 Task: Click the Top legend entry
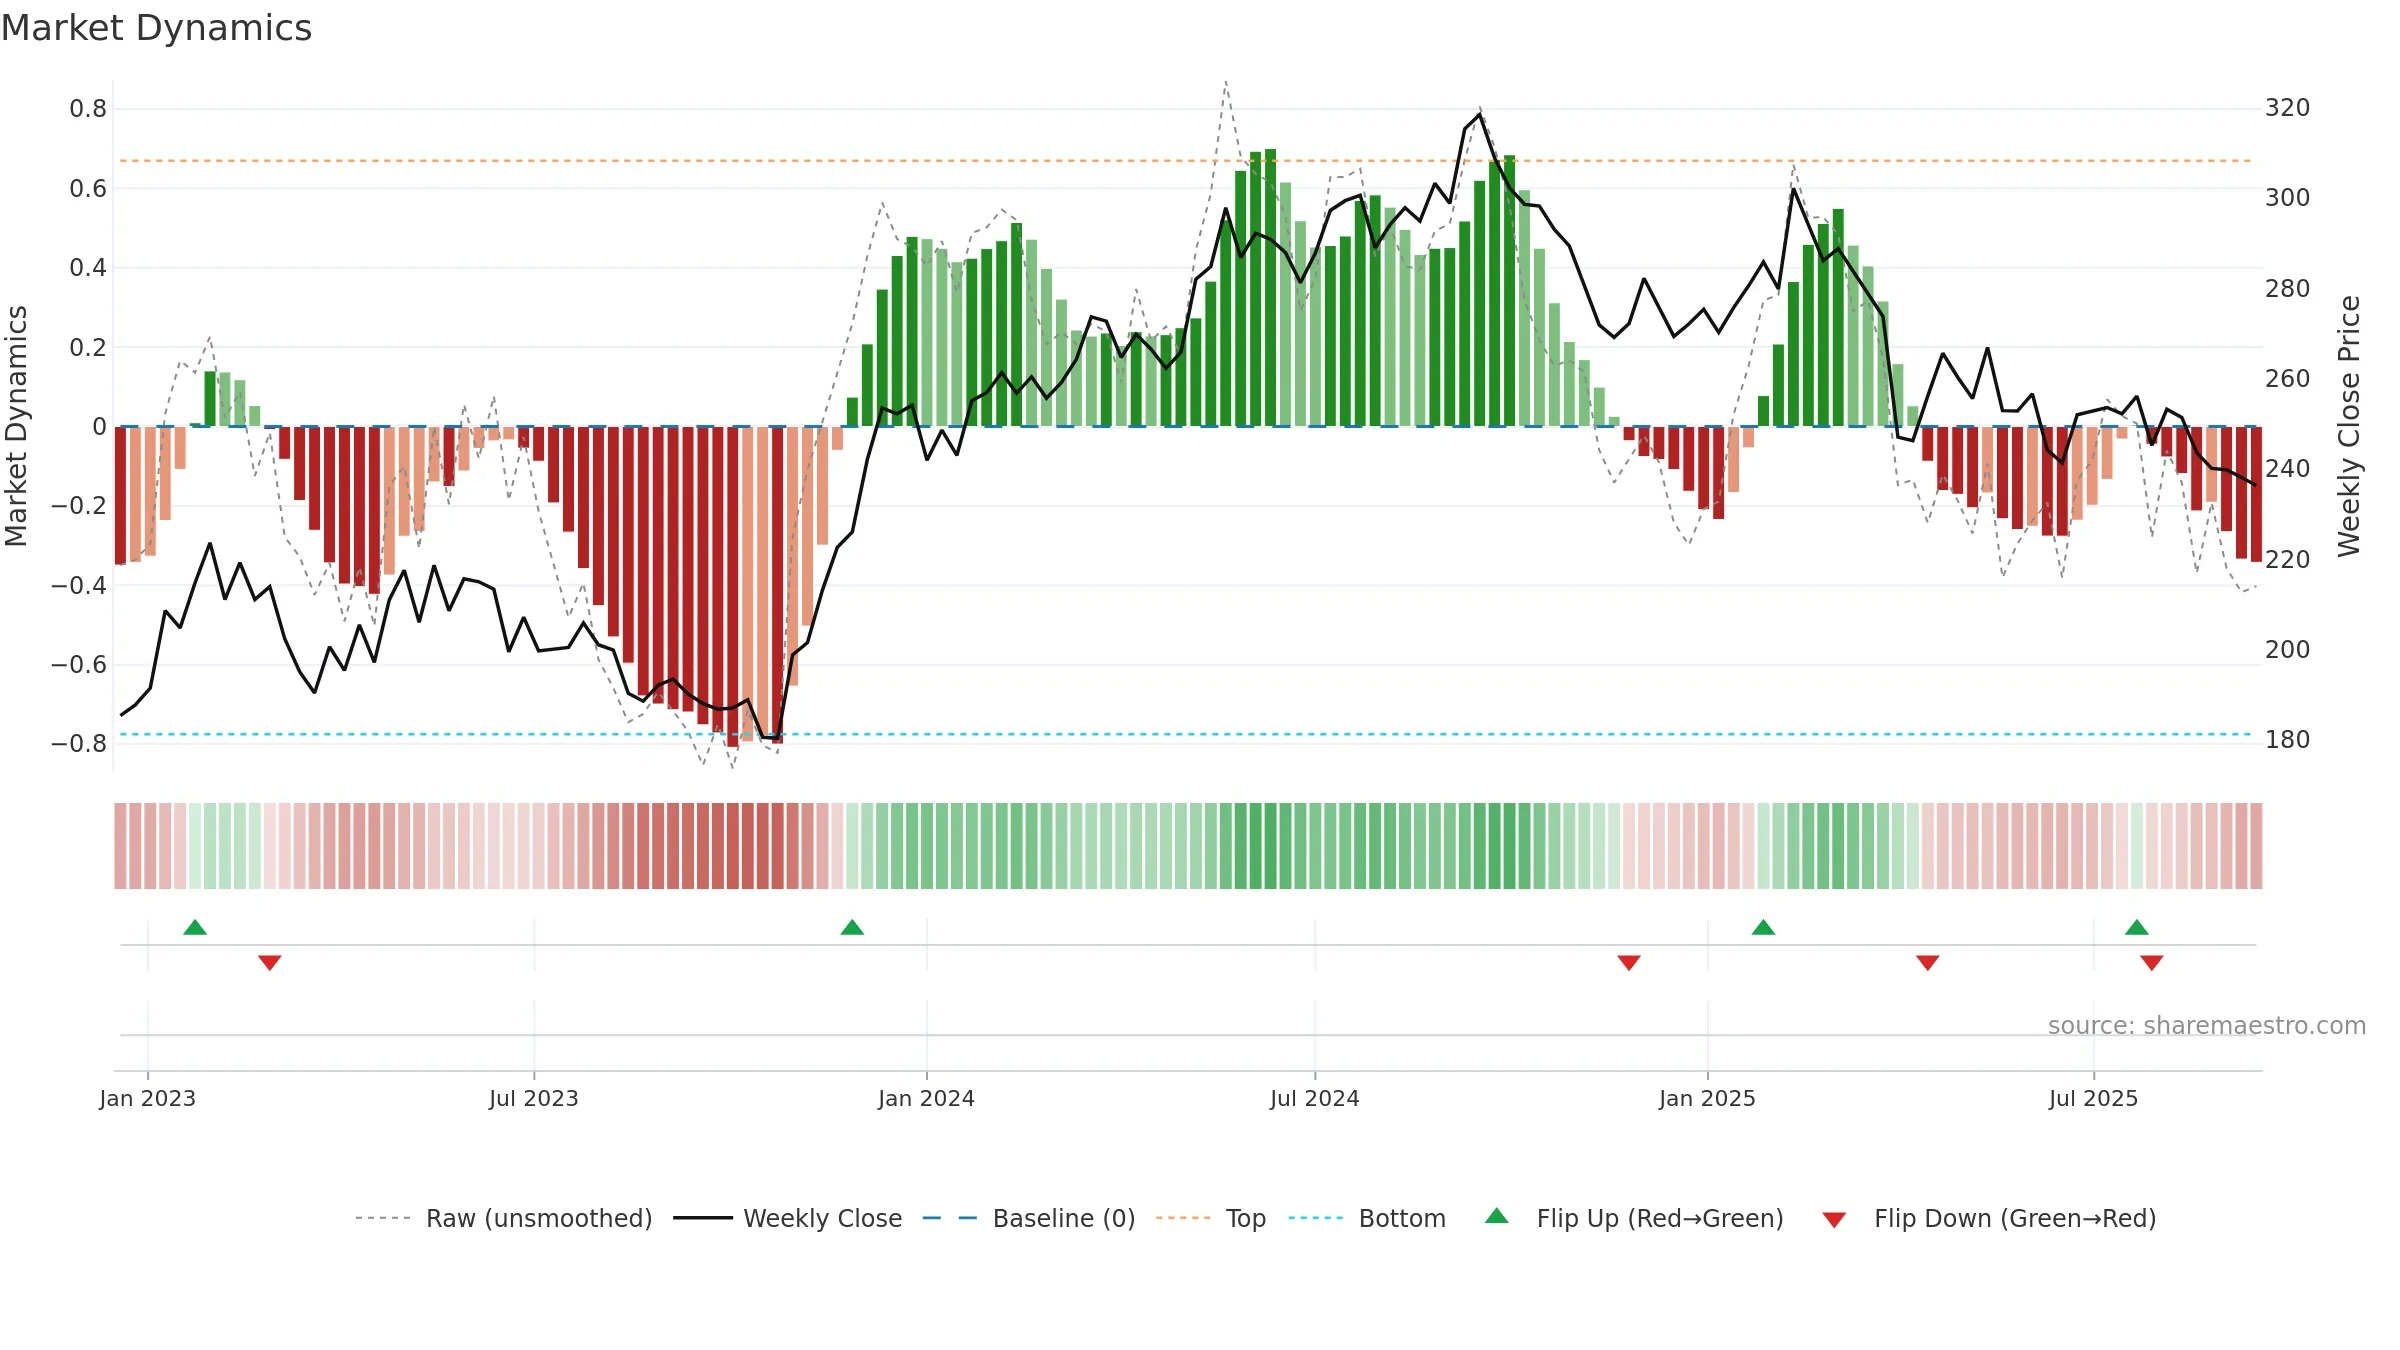pos(1211,1218)
